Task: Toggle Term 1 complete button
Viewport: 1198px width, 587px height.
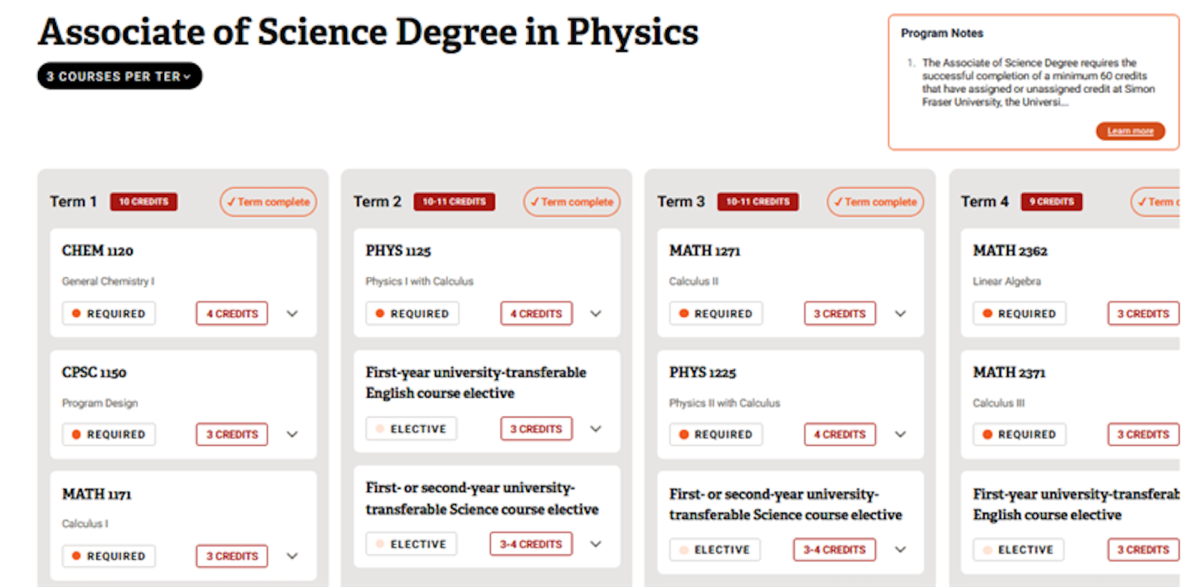Action: [x=268, y=202]
